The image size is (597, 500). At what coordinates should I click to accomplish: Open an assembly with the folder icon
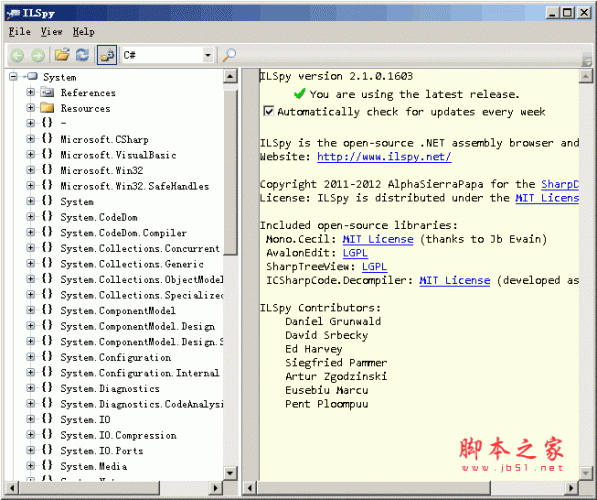[62, 55]
